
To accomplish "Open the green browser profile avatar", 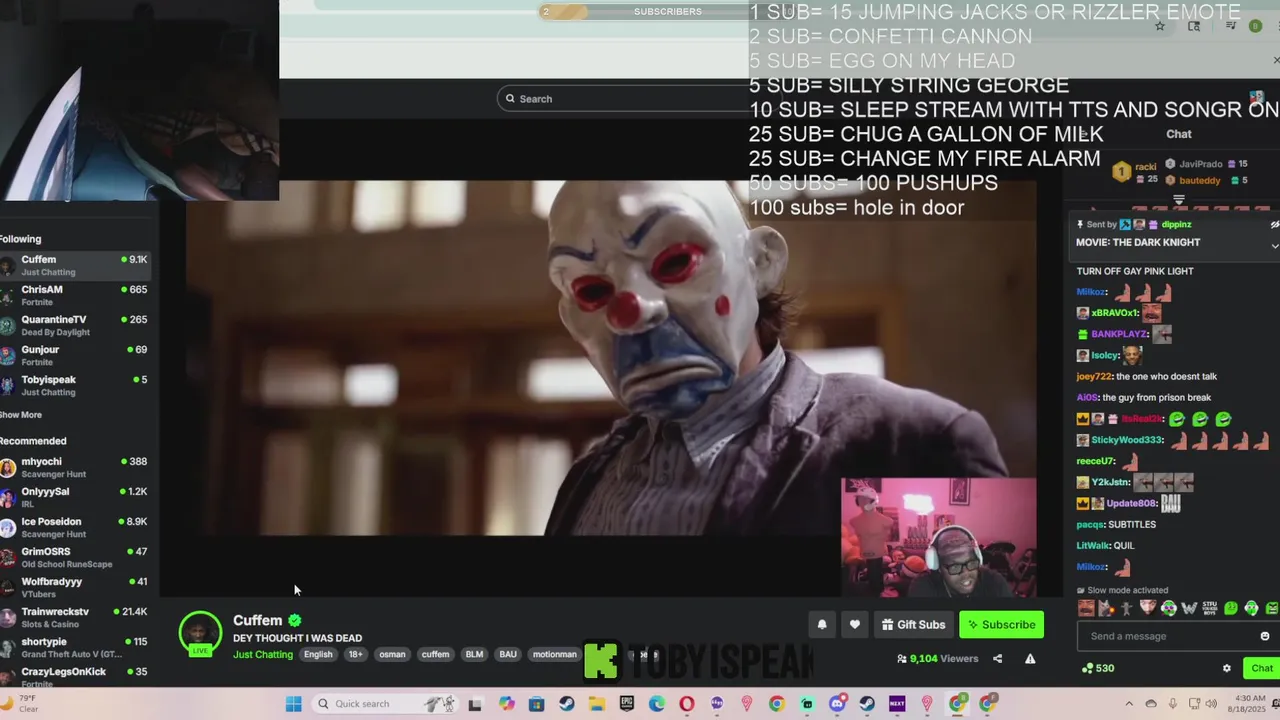I will (x=1255, y=26).
